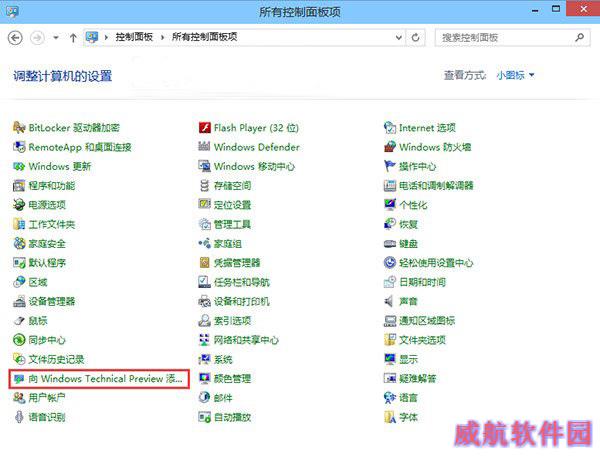The height and width of the screenshot is (457, 600).
Task: Open 家庭组 link
Action: pos(227,243)
